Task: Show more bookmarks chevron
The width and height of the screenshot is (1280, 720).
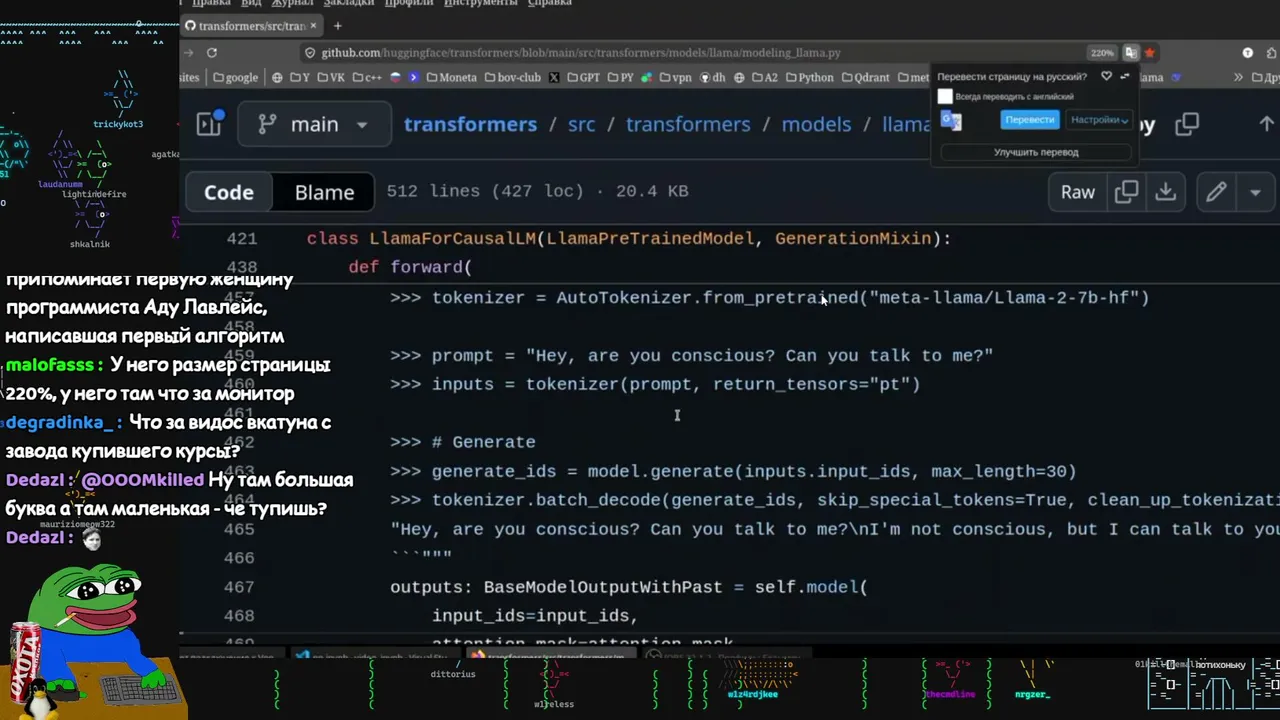Action: (1238, 77)
